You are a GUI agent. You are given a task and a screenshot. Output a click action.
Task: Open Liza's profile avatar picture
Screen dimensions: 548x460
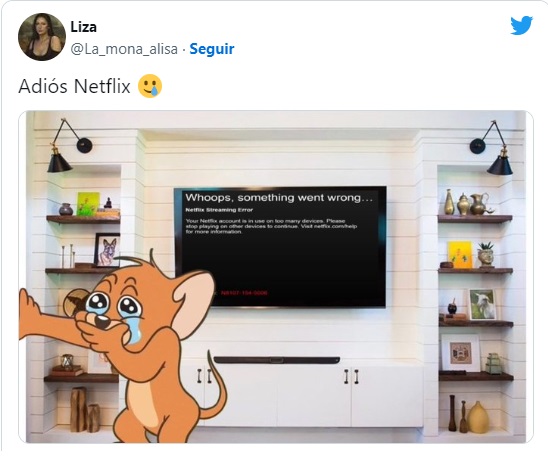(42, 37)
